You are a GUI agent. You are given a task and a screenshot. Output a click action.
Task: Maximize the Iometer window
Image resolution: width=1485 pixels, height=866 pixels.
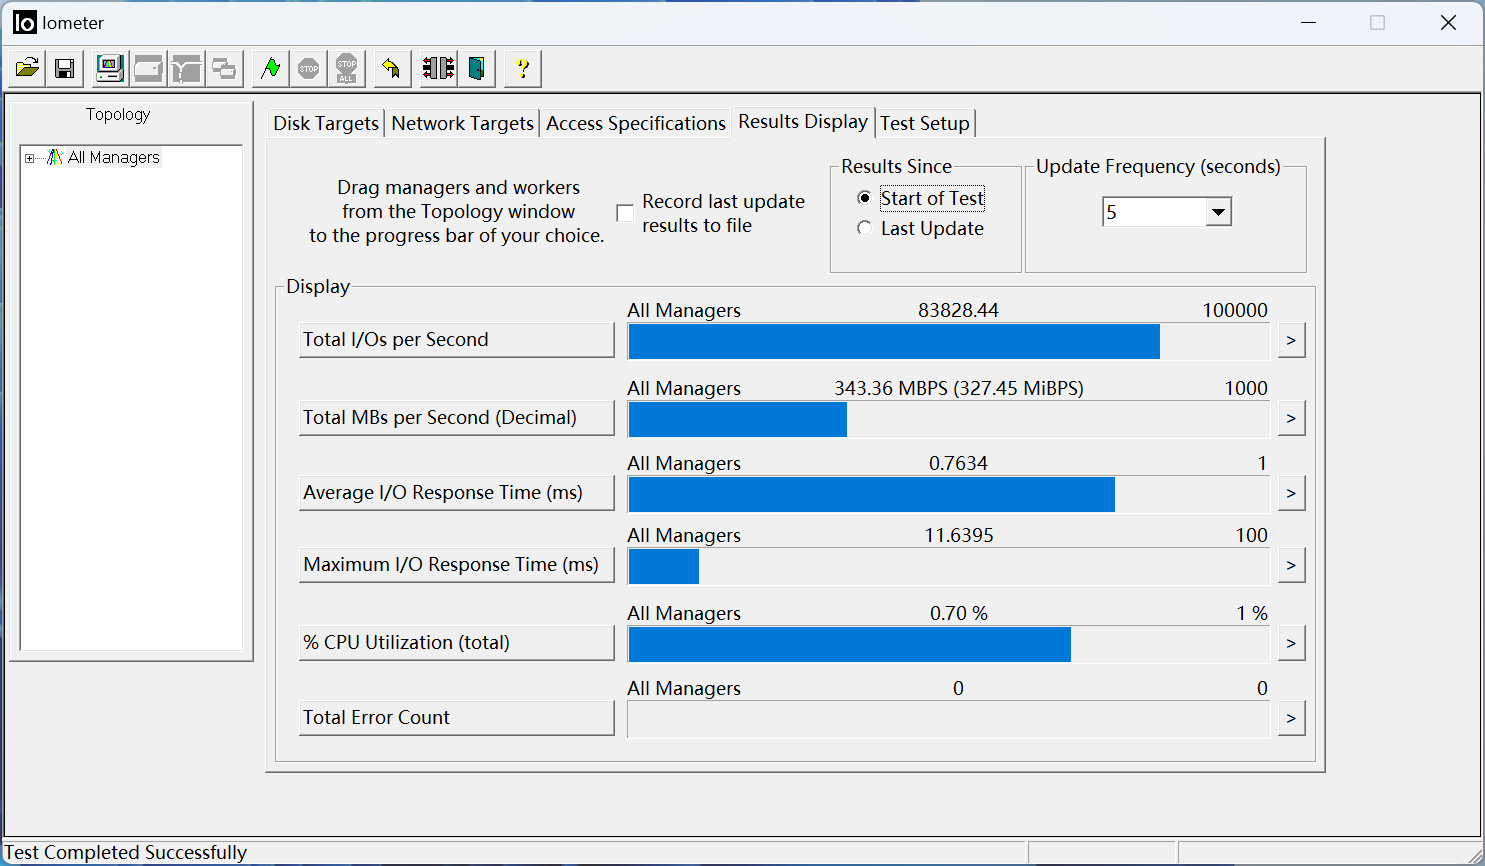[x=1377, y=23]
